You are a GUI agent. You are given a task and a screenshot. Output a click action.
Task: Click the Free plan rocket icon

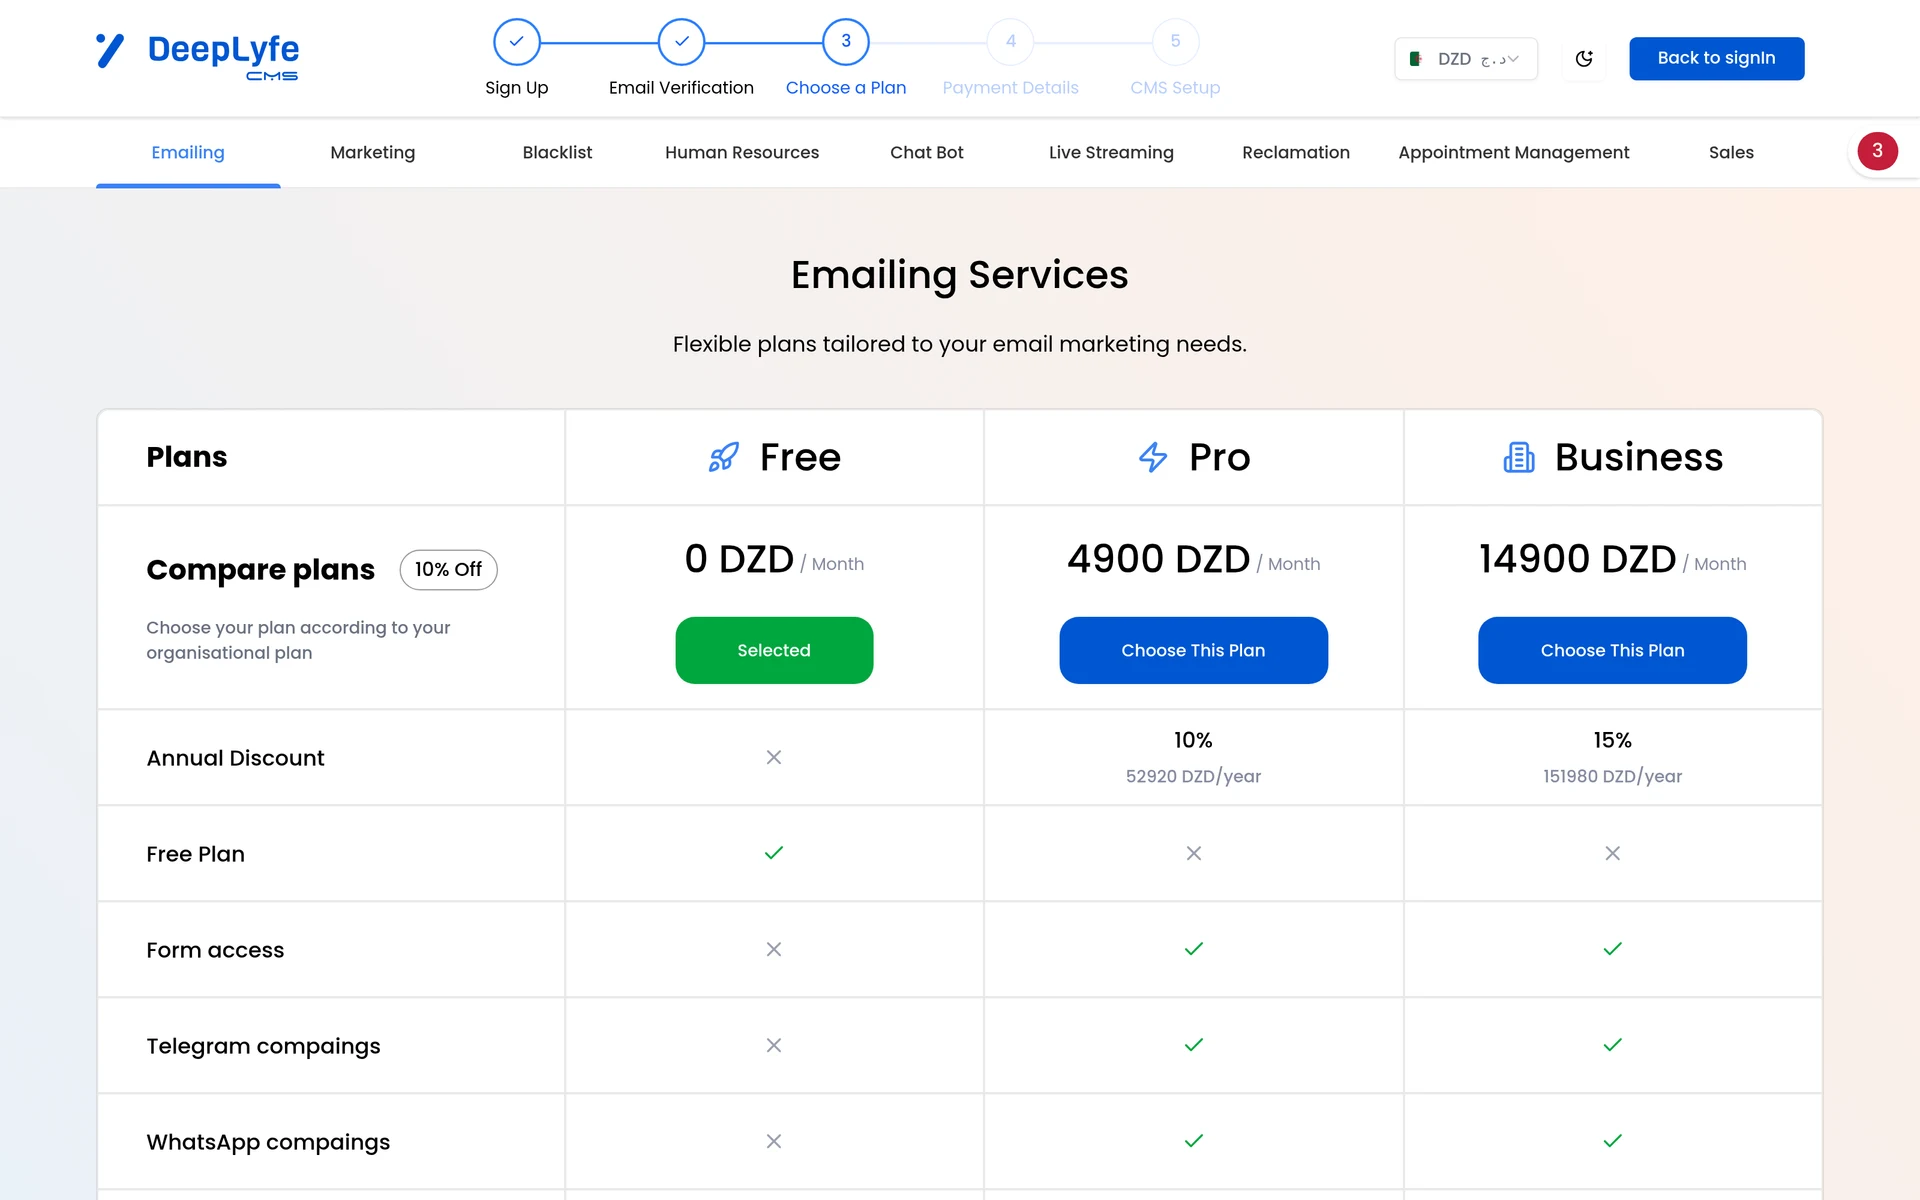point(724,457)
